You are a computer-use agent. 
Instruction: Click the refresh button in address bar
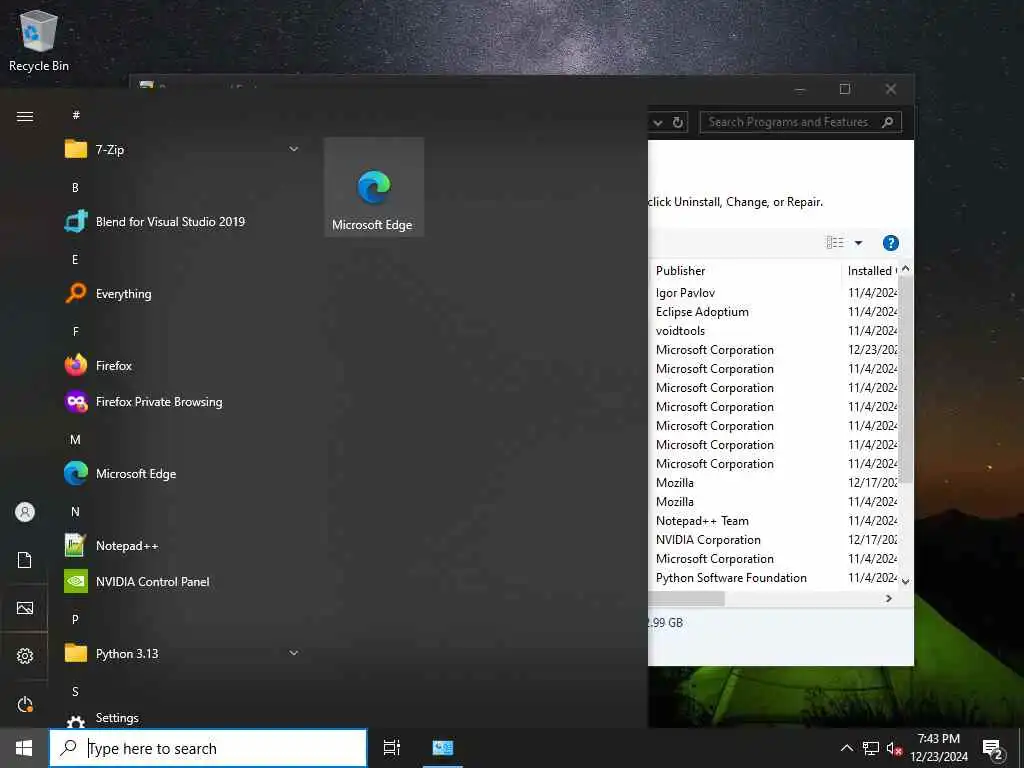point(678,122)
